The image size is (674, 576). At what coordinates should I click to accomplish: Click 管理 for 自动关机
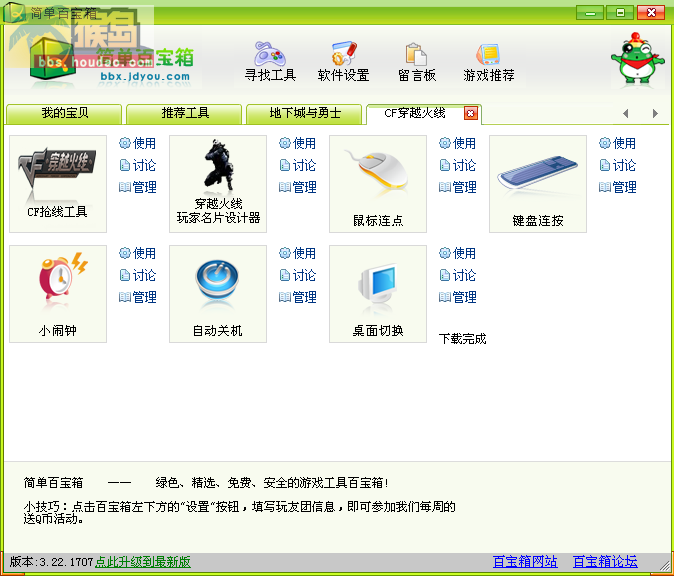pos(297,297)
